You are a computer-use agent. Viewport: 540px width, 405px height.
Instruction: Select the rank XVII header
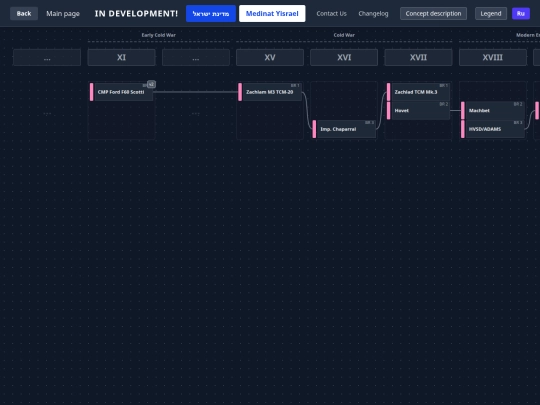(418, 57)
